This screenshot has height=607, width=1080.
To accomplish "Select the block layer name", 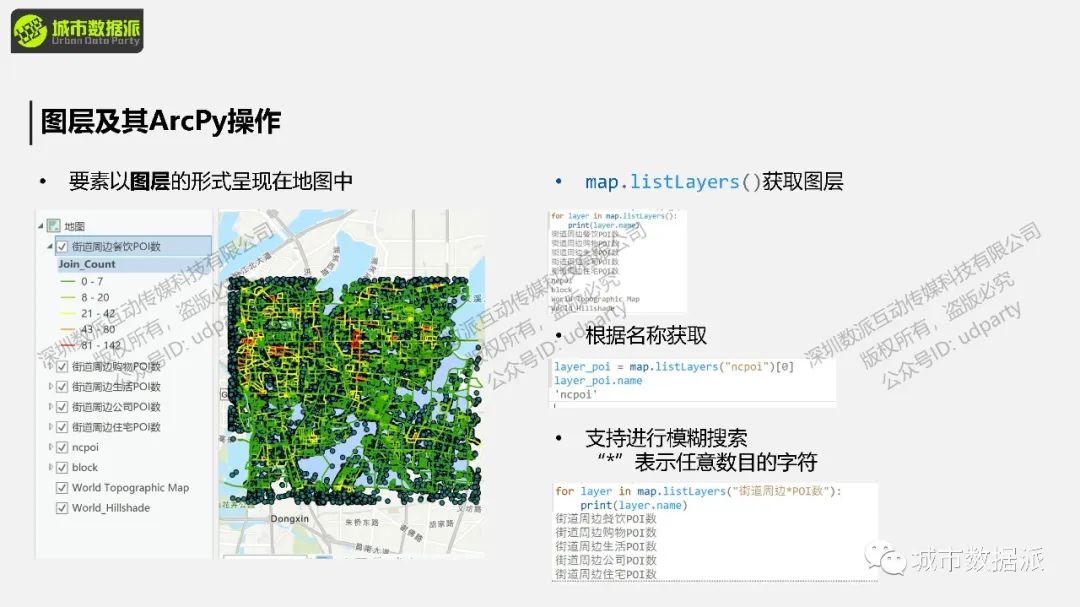I will pyautogui.click(x=85, y=467).
